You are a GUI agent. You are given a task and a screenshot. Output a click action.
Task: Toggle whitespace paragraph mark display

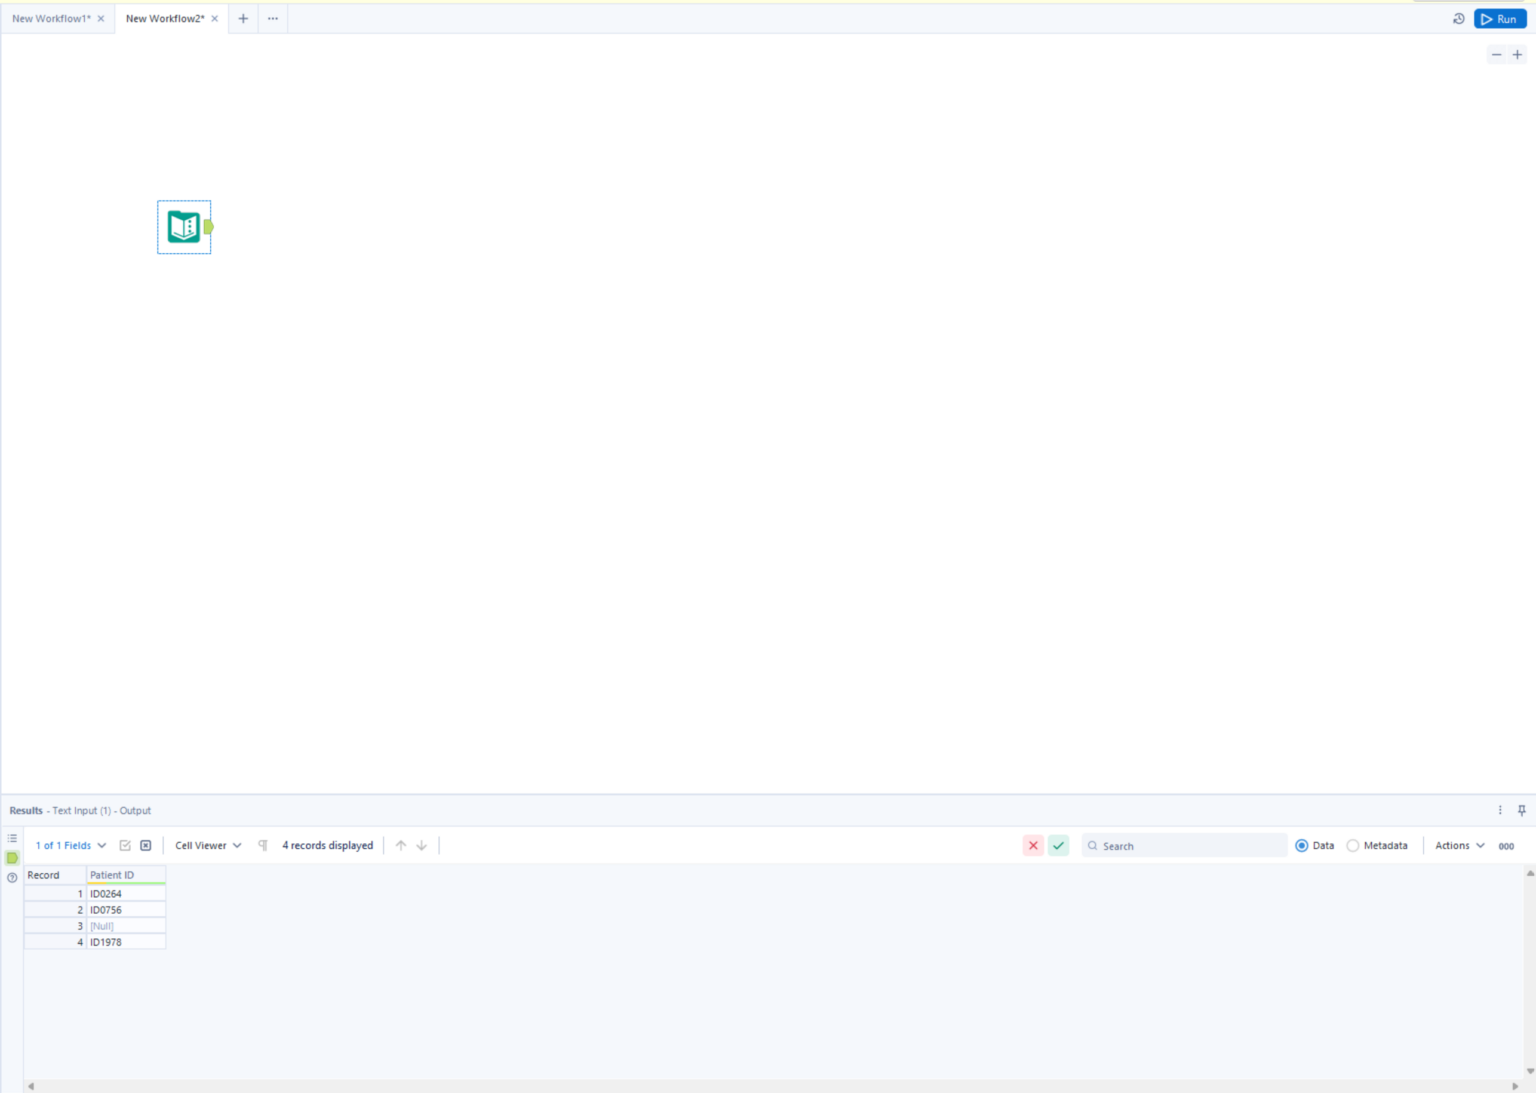pyautogui.click(x=263, y=846)
